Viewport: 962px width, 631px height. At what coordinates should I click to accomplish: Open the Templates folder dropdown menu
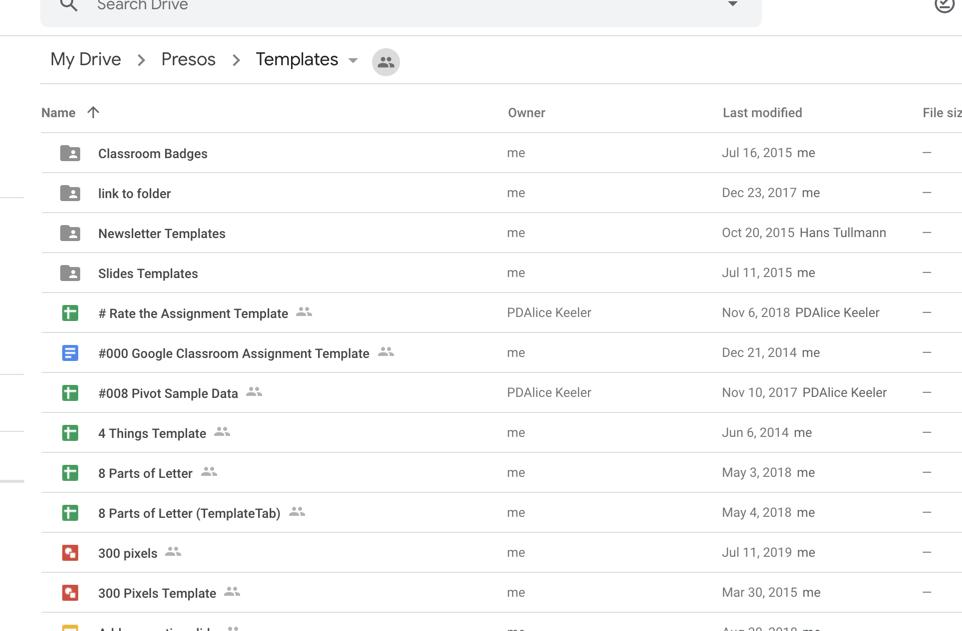click(353, 60)
